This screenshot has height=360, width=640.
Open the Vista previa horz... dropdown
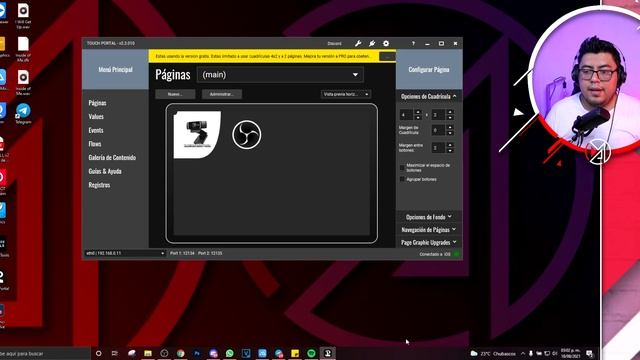pos(346,94)
